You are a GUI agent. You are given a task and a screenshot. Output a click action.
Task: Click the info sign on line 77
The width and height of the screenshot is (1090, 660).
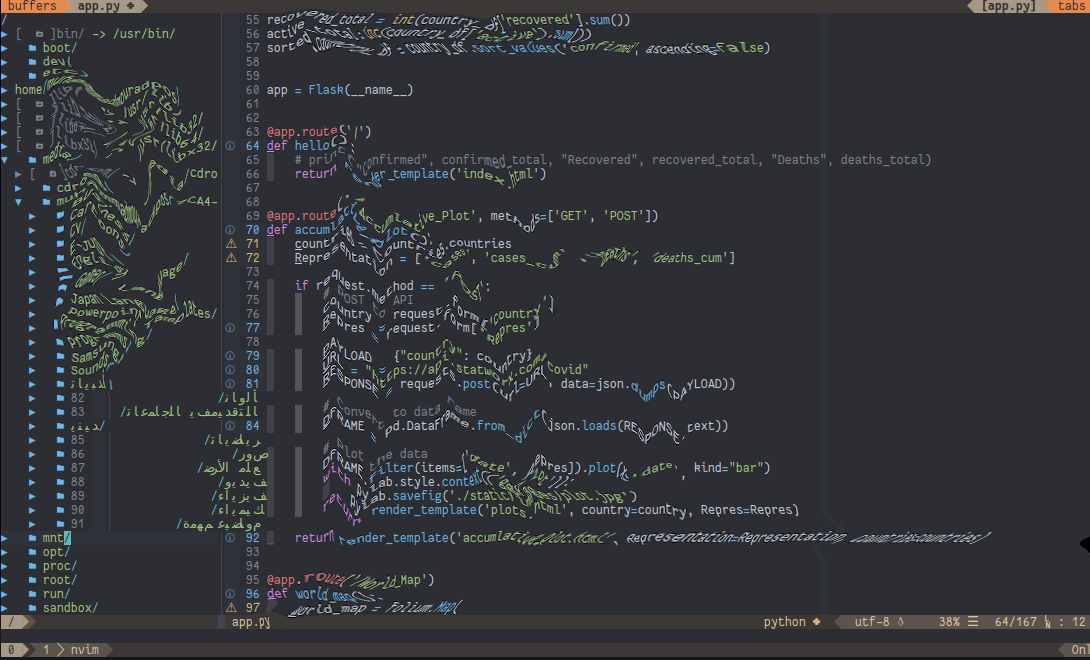point(230,328)
